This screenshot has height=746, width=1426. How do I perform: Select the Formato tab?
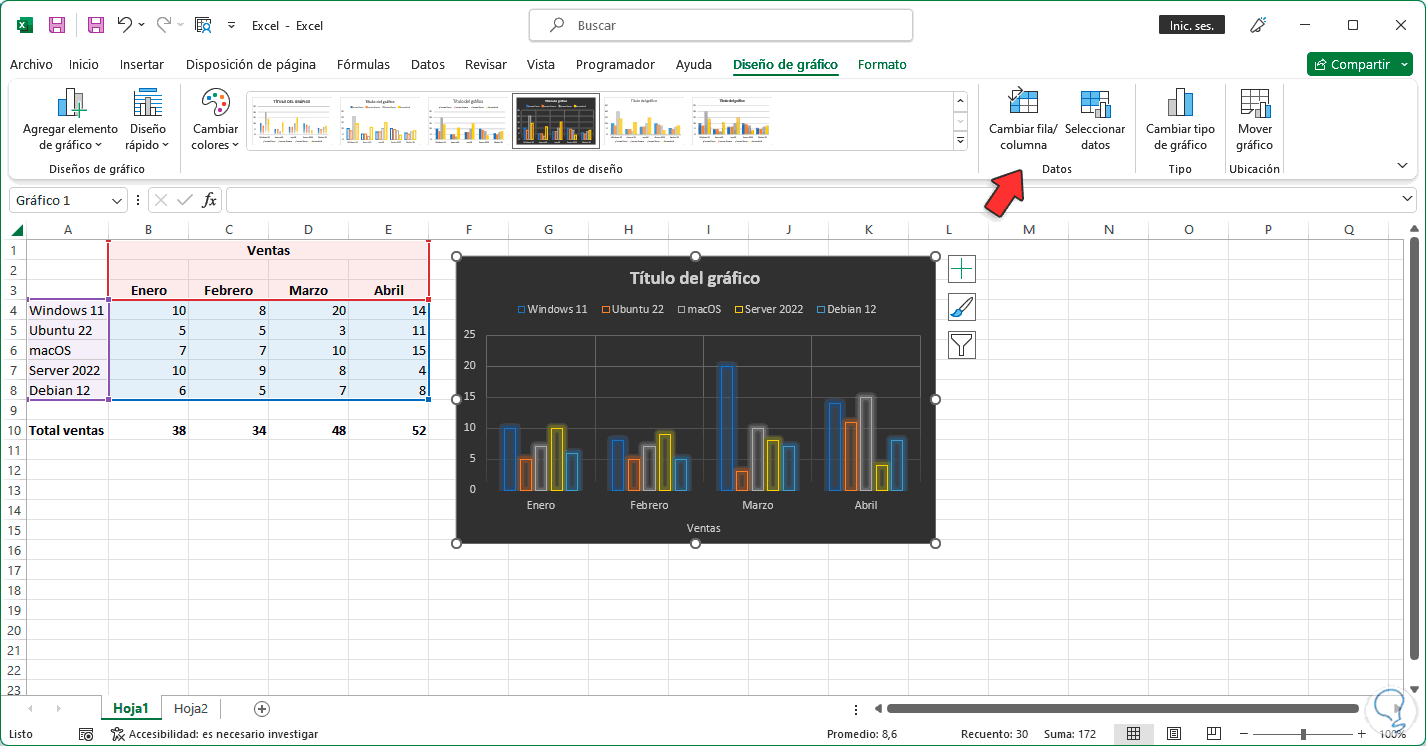point(882,64)
